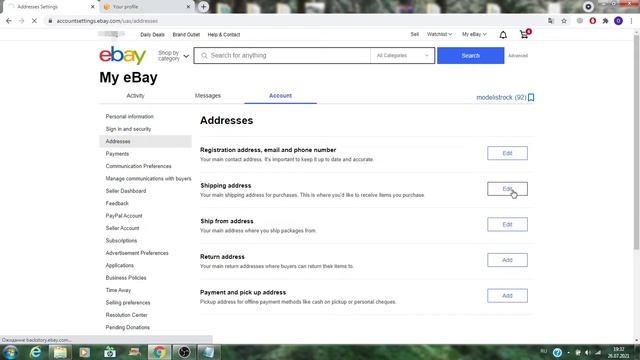Launch Internet Explorer from the taskbar
This screenshot has width=640, height=360.
click(36, 352)
